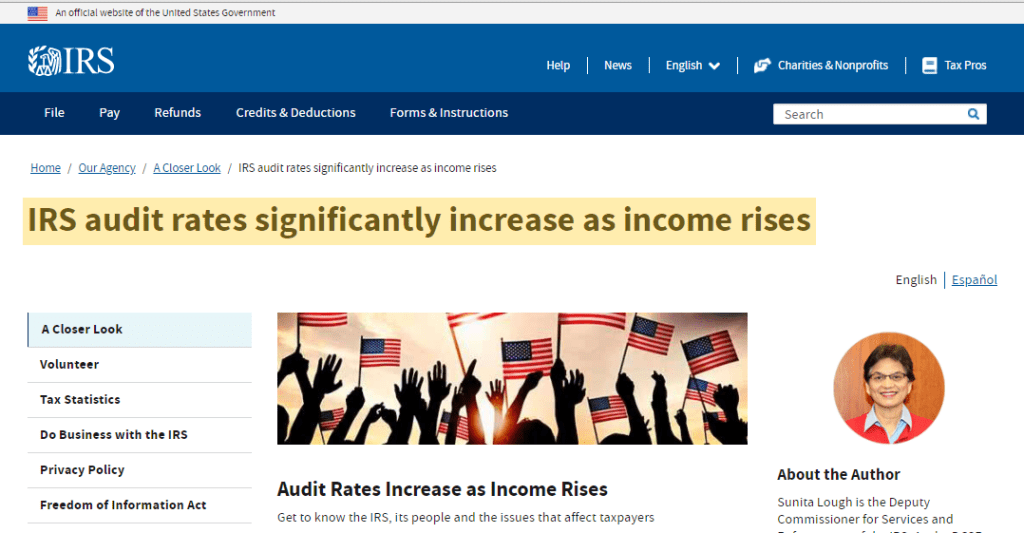Go to Our Agency breadcrumb
Viewport: 1024px width, 533px height.
point(107,168)
